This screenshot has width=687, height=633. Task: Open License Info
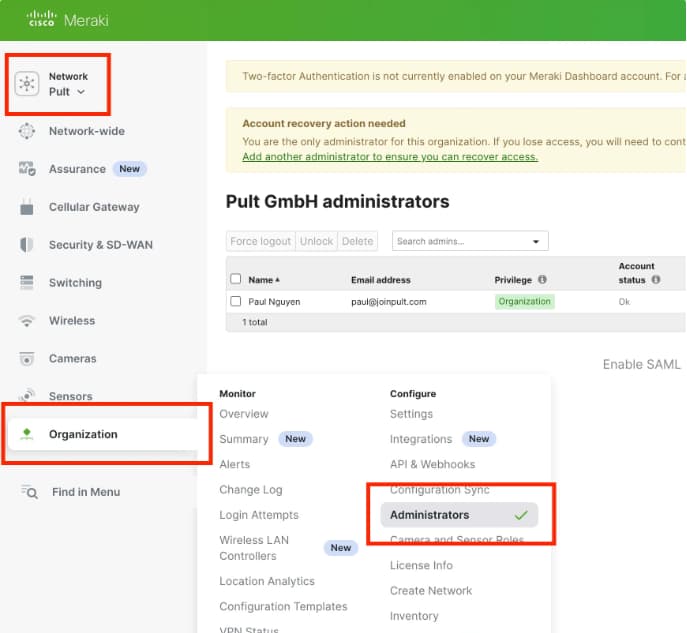421,566
